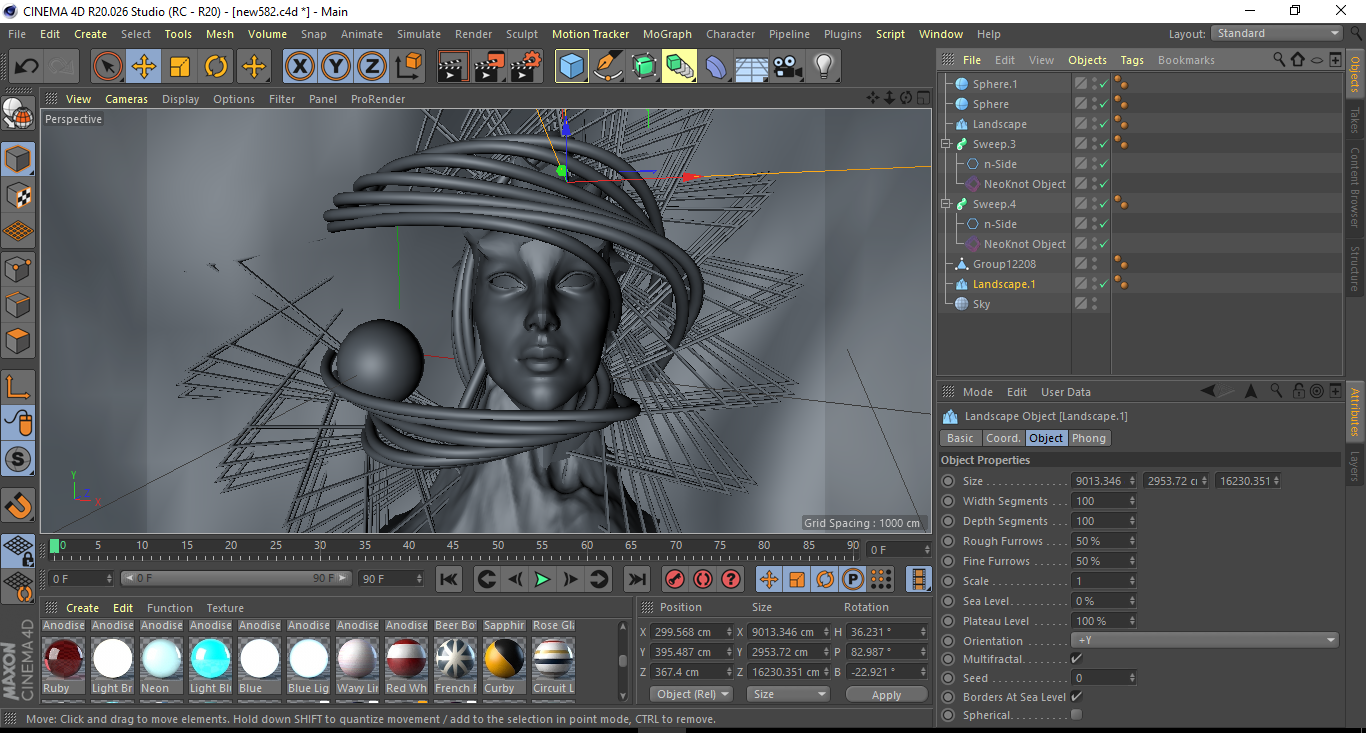Screen dimensions: 1366x733
Task: Activate the Scale tool
Action: click(x=180, y=67)
